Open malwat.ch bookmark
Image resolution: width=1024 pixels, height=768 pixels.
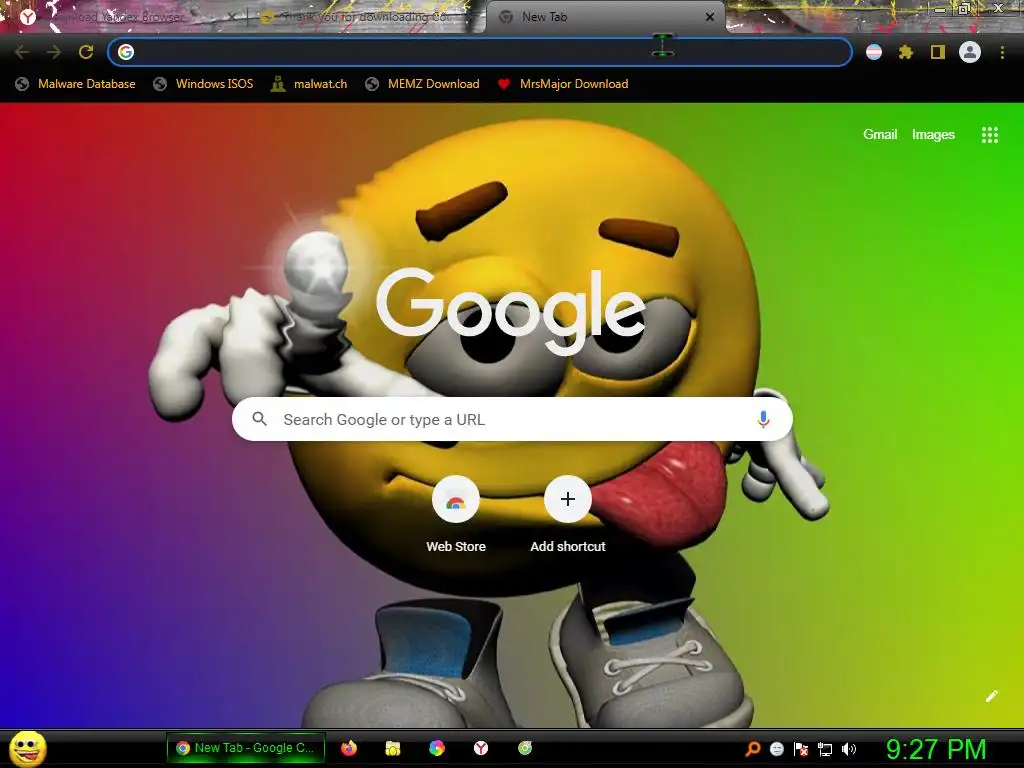coord(309,84)
